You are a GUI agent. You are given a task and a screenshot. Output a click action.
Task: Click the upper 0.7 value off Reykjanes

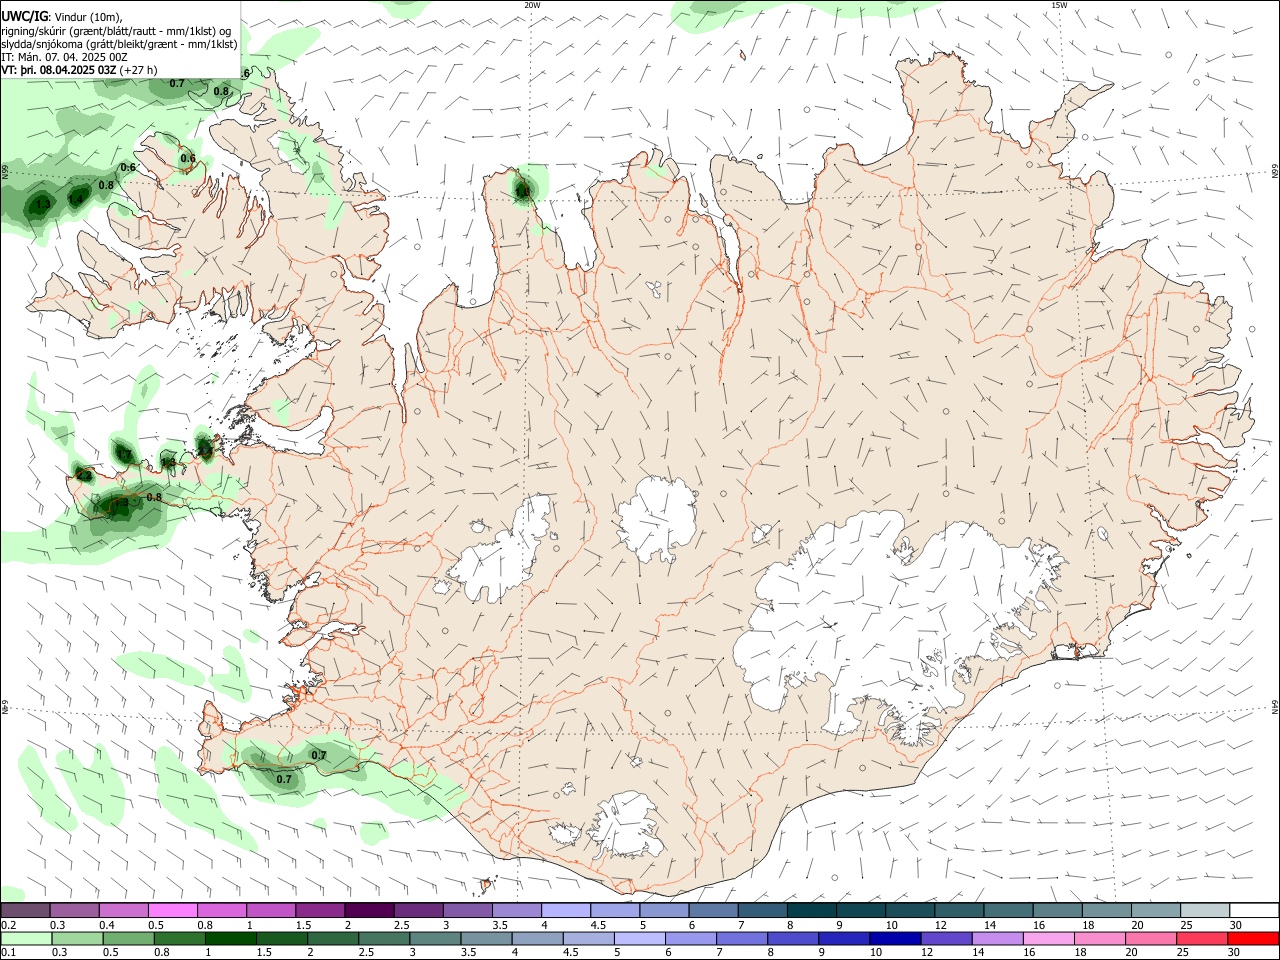coord(319,755)
